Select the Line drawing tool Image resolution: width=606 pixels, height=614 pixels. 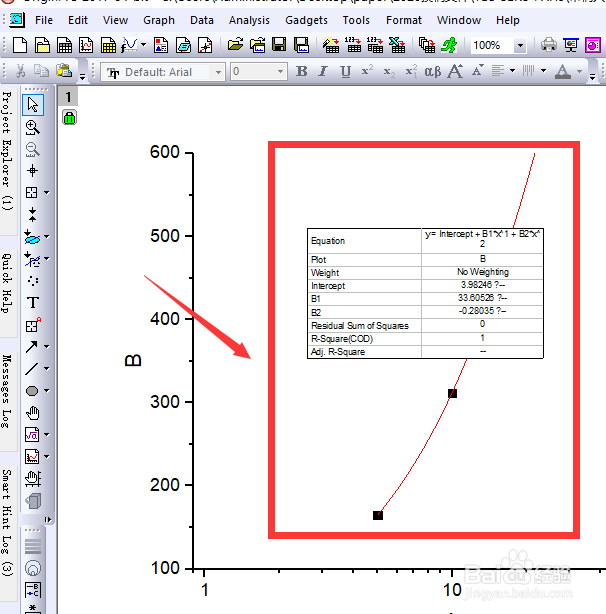[32, 368]
